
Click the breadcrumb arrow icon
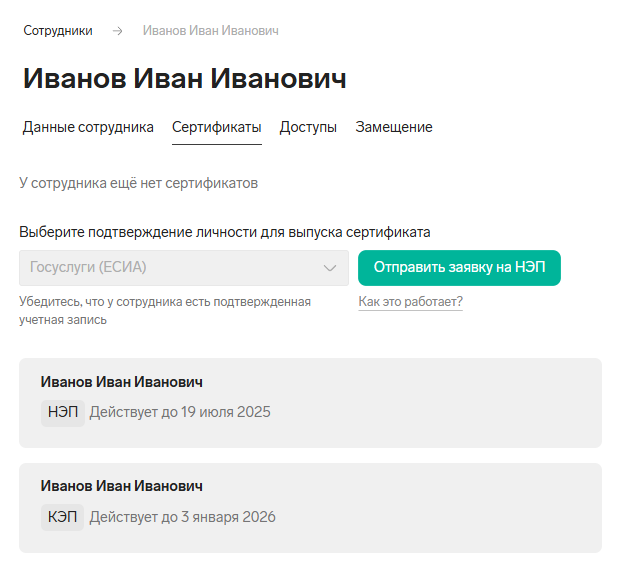117,31
